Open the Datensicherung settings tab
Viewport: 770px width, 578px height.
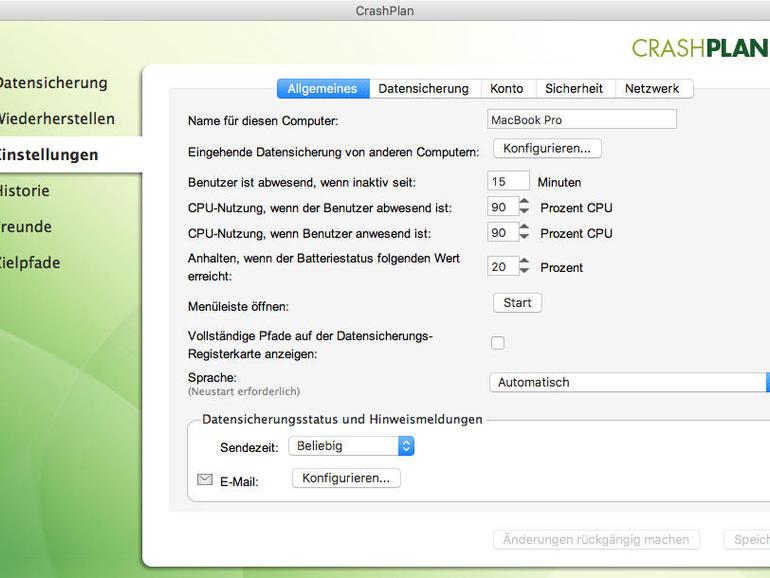pyautogui.click(x=424, y=89)
